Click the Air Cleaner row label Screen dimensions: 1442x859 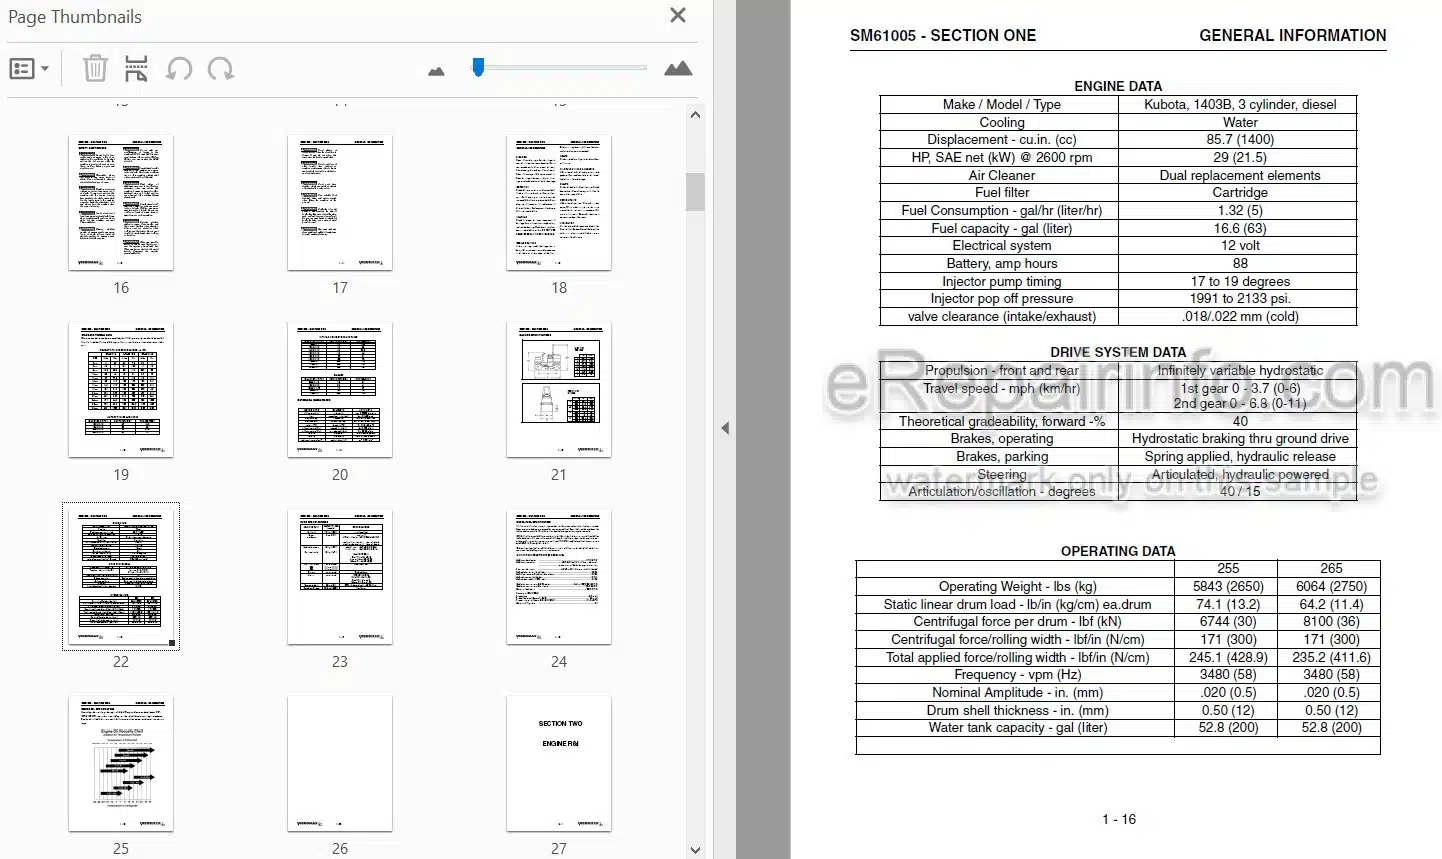pos(1002,175)
